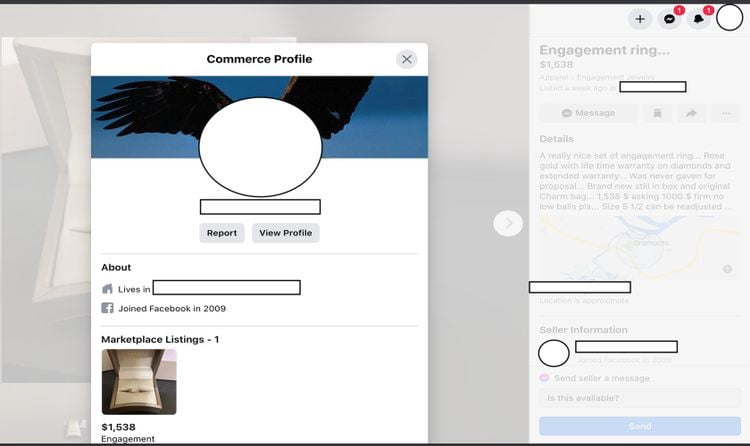Open the approximate location map
This screenshot has height=446, width=750.
[640, 247]
